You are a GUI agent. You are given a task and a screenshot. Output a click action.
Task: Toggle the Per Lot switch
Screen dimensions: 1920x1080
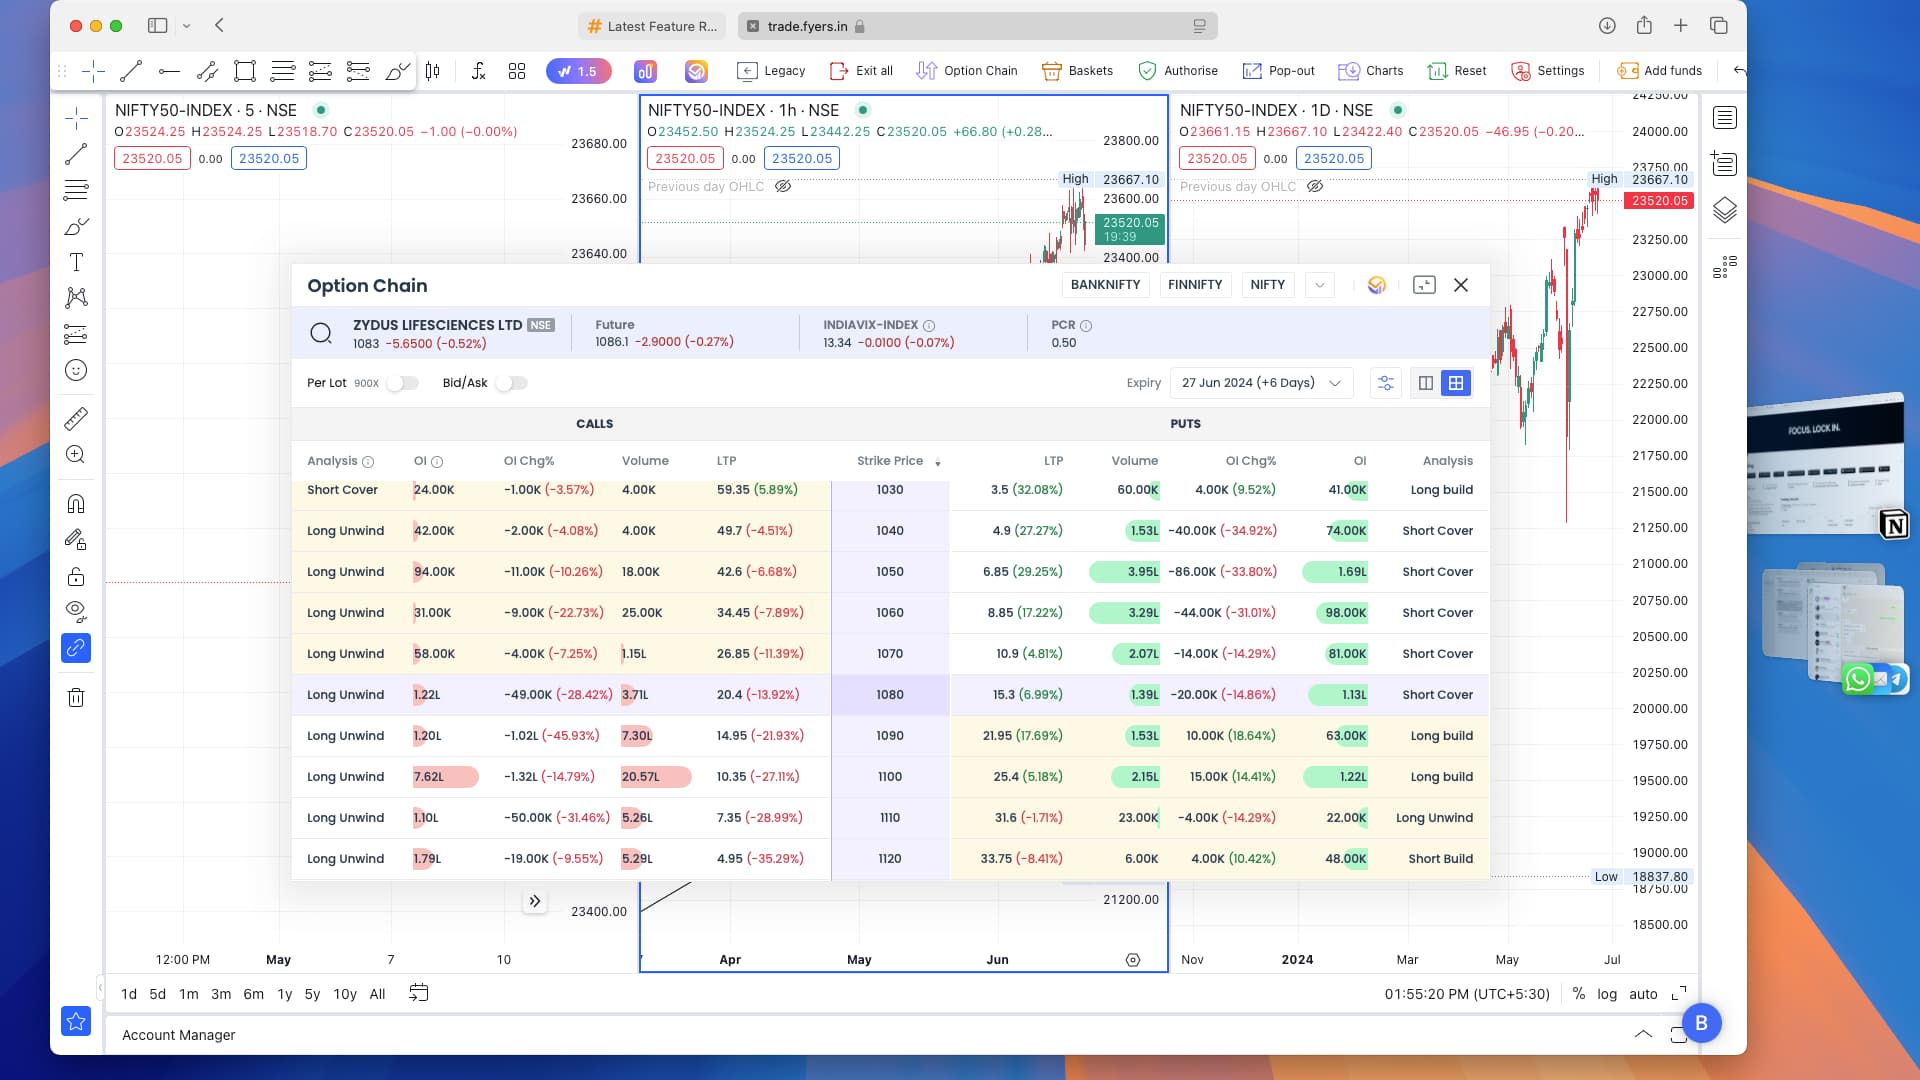pos(402,383)
